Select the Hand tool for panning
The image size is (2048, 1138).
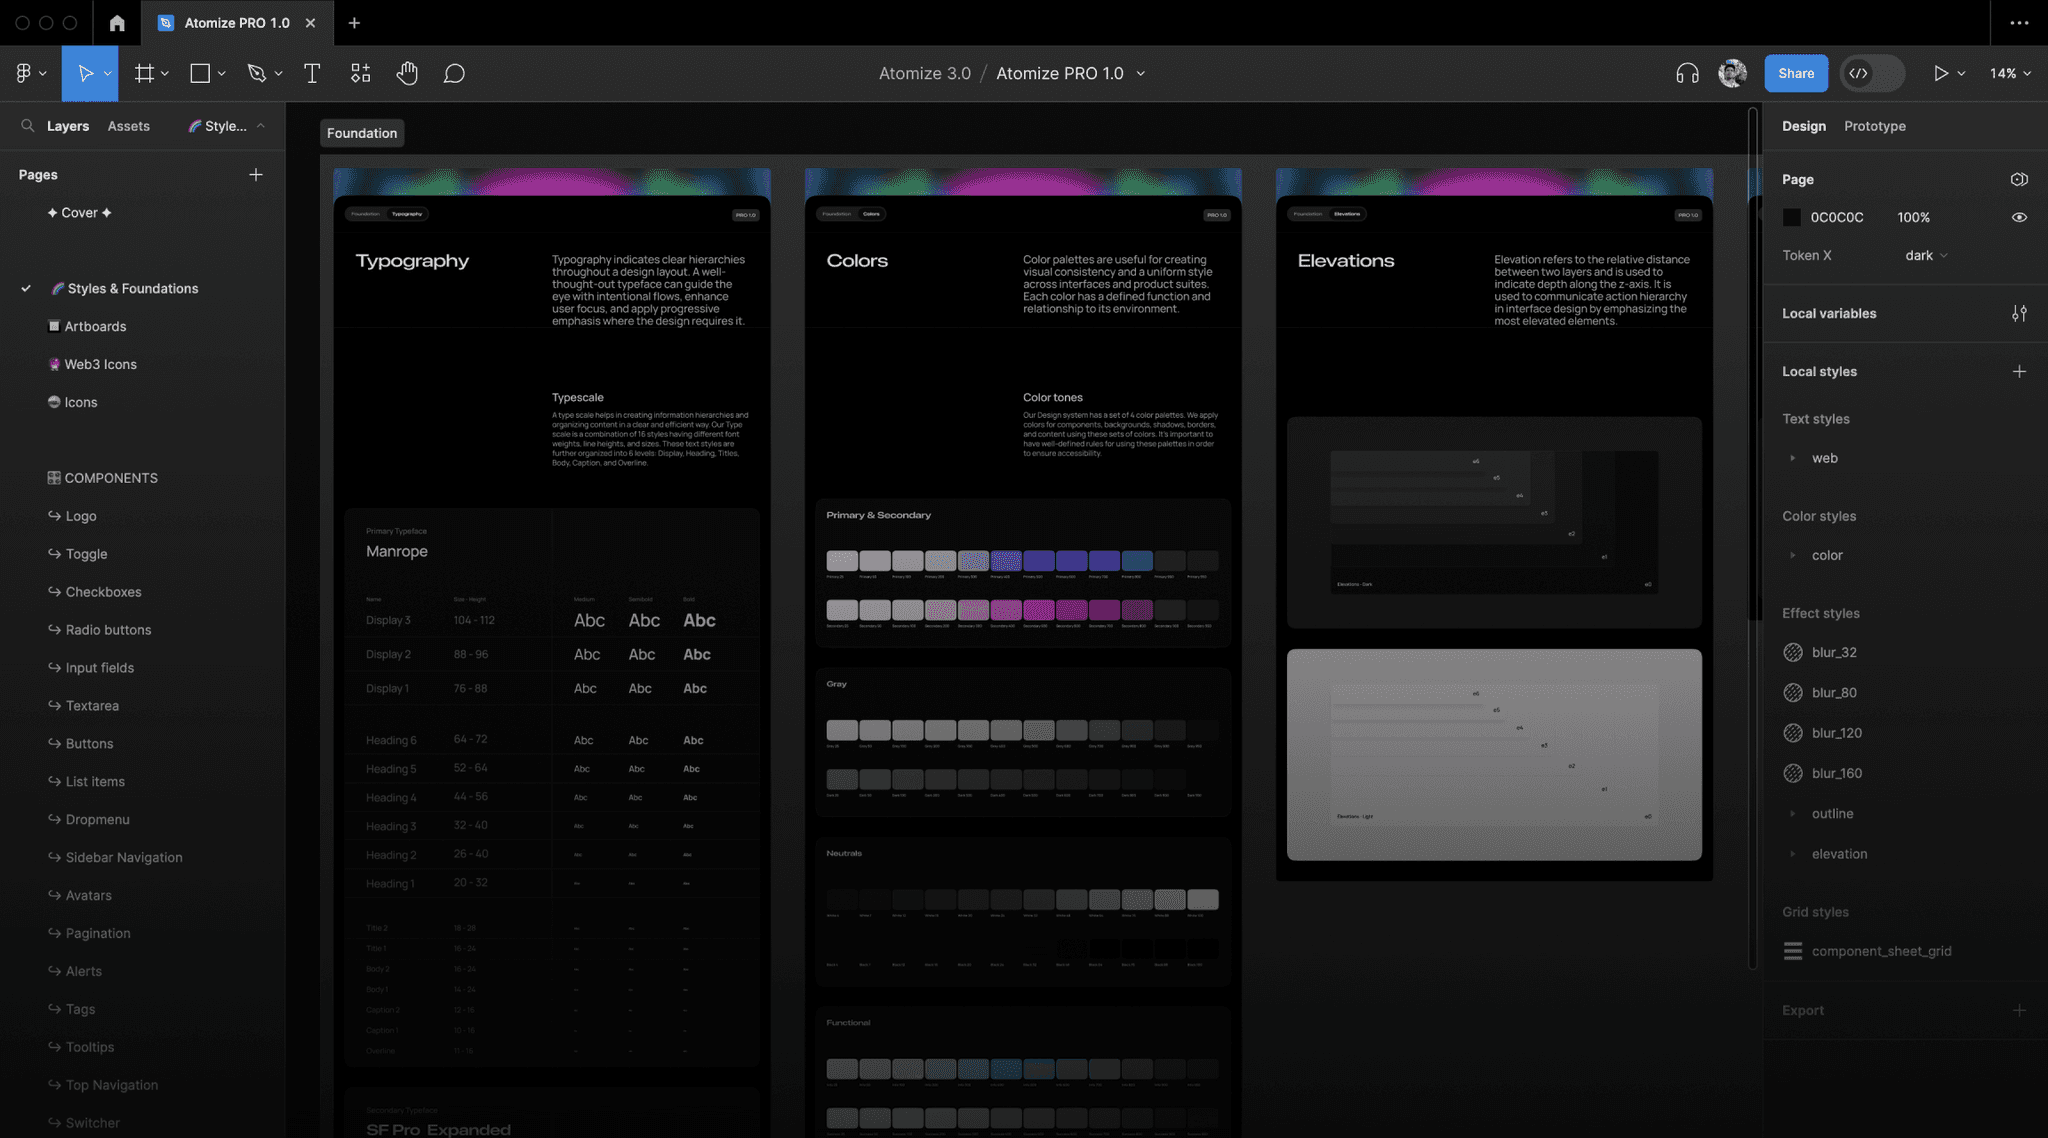[407, 72]
